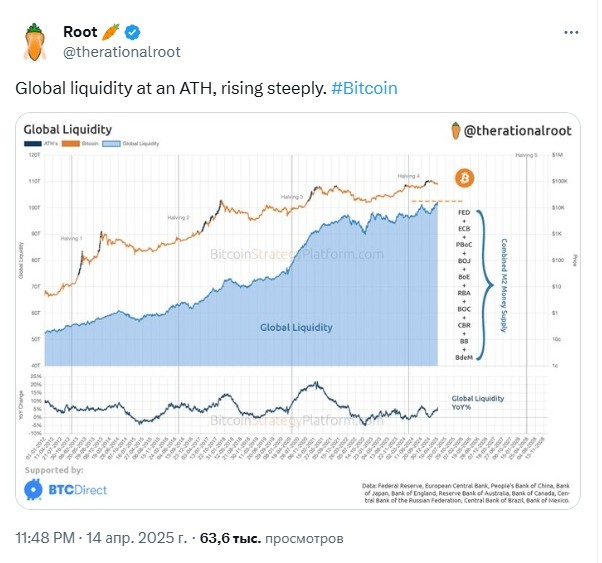Open the three-dot more options menu
Image resolution: width=602 pixels, height=563 pixels.
(x=571, y=33)
